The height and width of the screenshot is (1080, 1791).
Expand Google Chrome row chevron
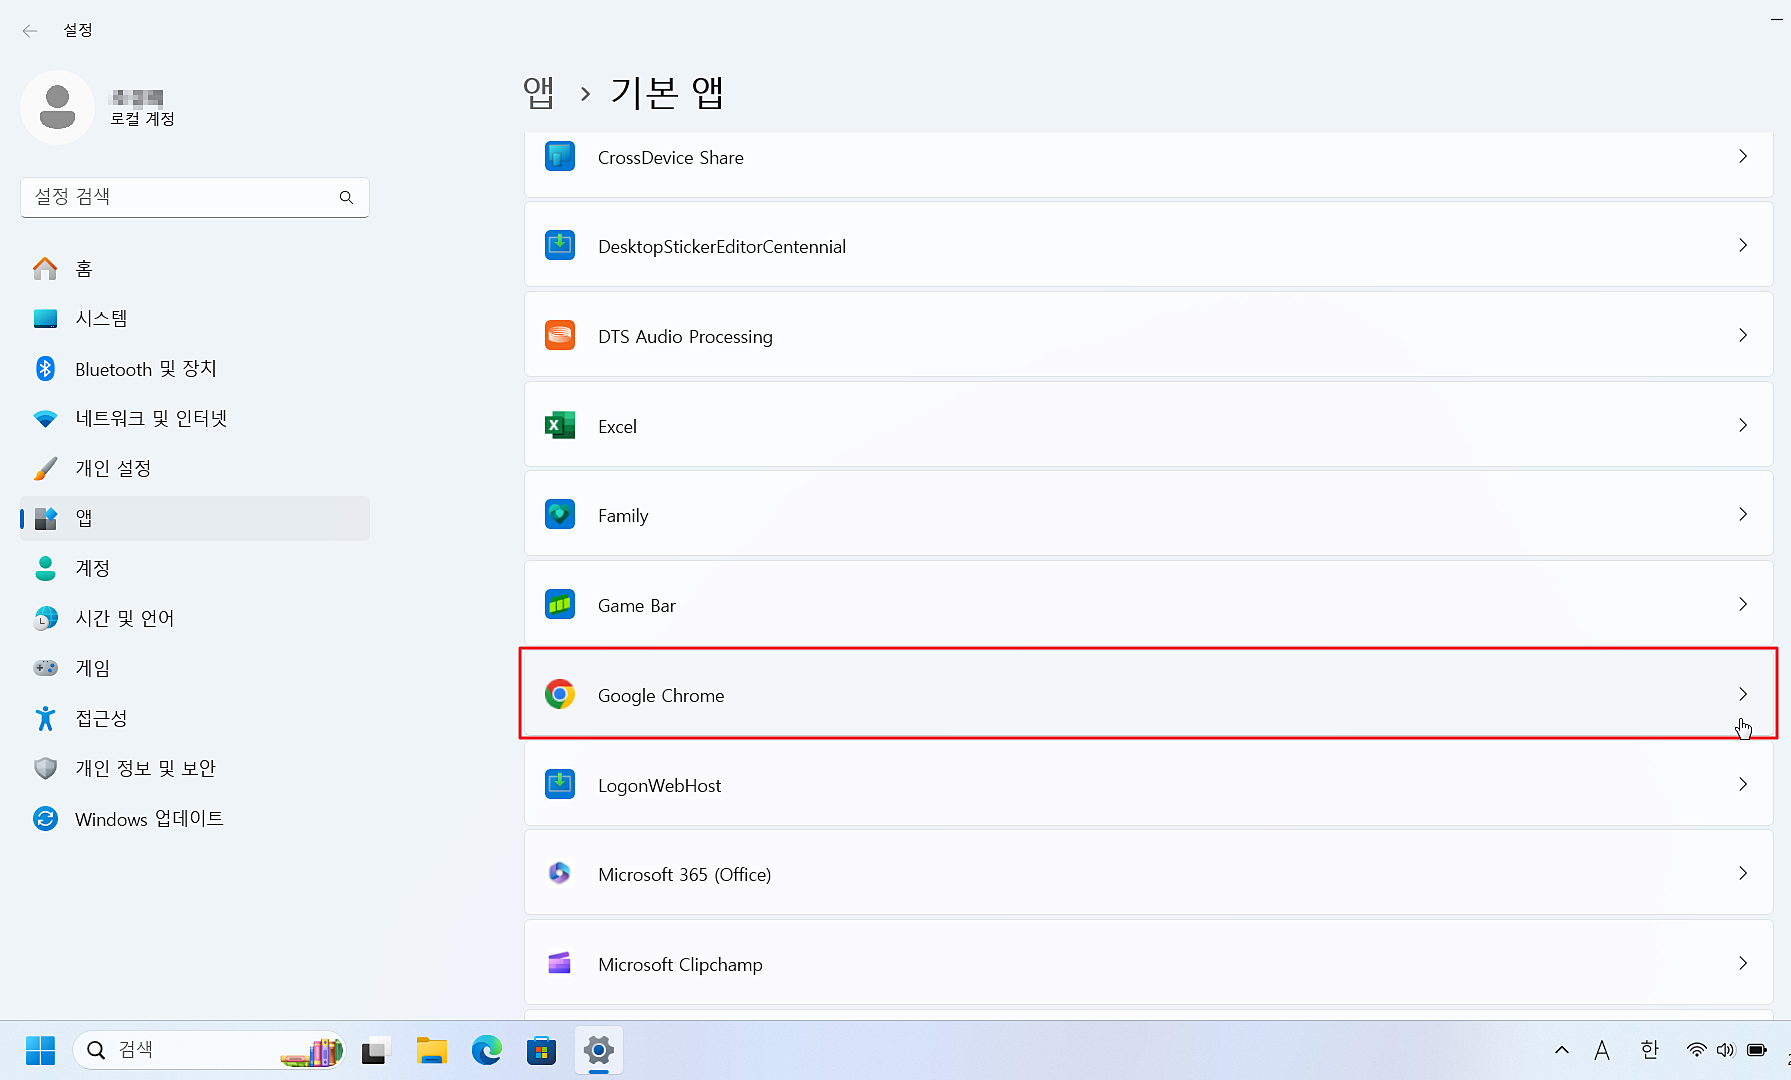click(x=1743, y=695)
